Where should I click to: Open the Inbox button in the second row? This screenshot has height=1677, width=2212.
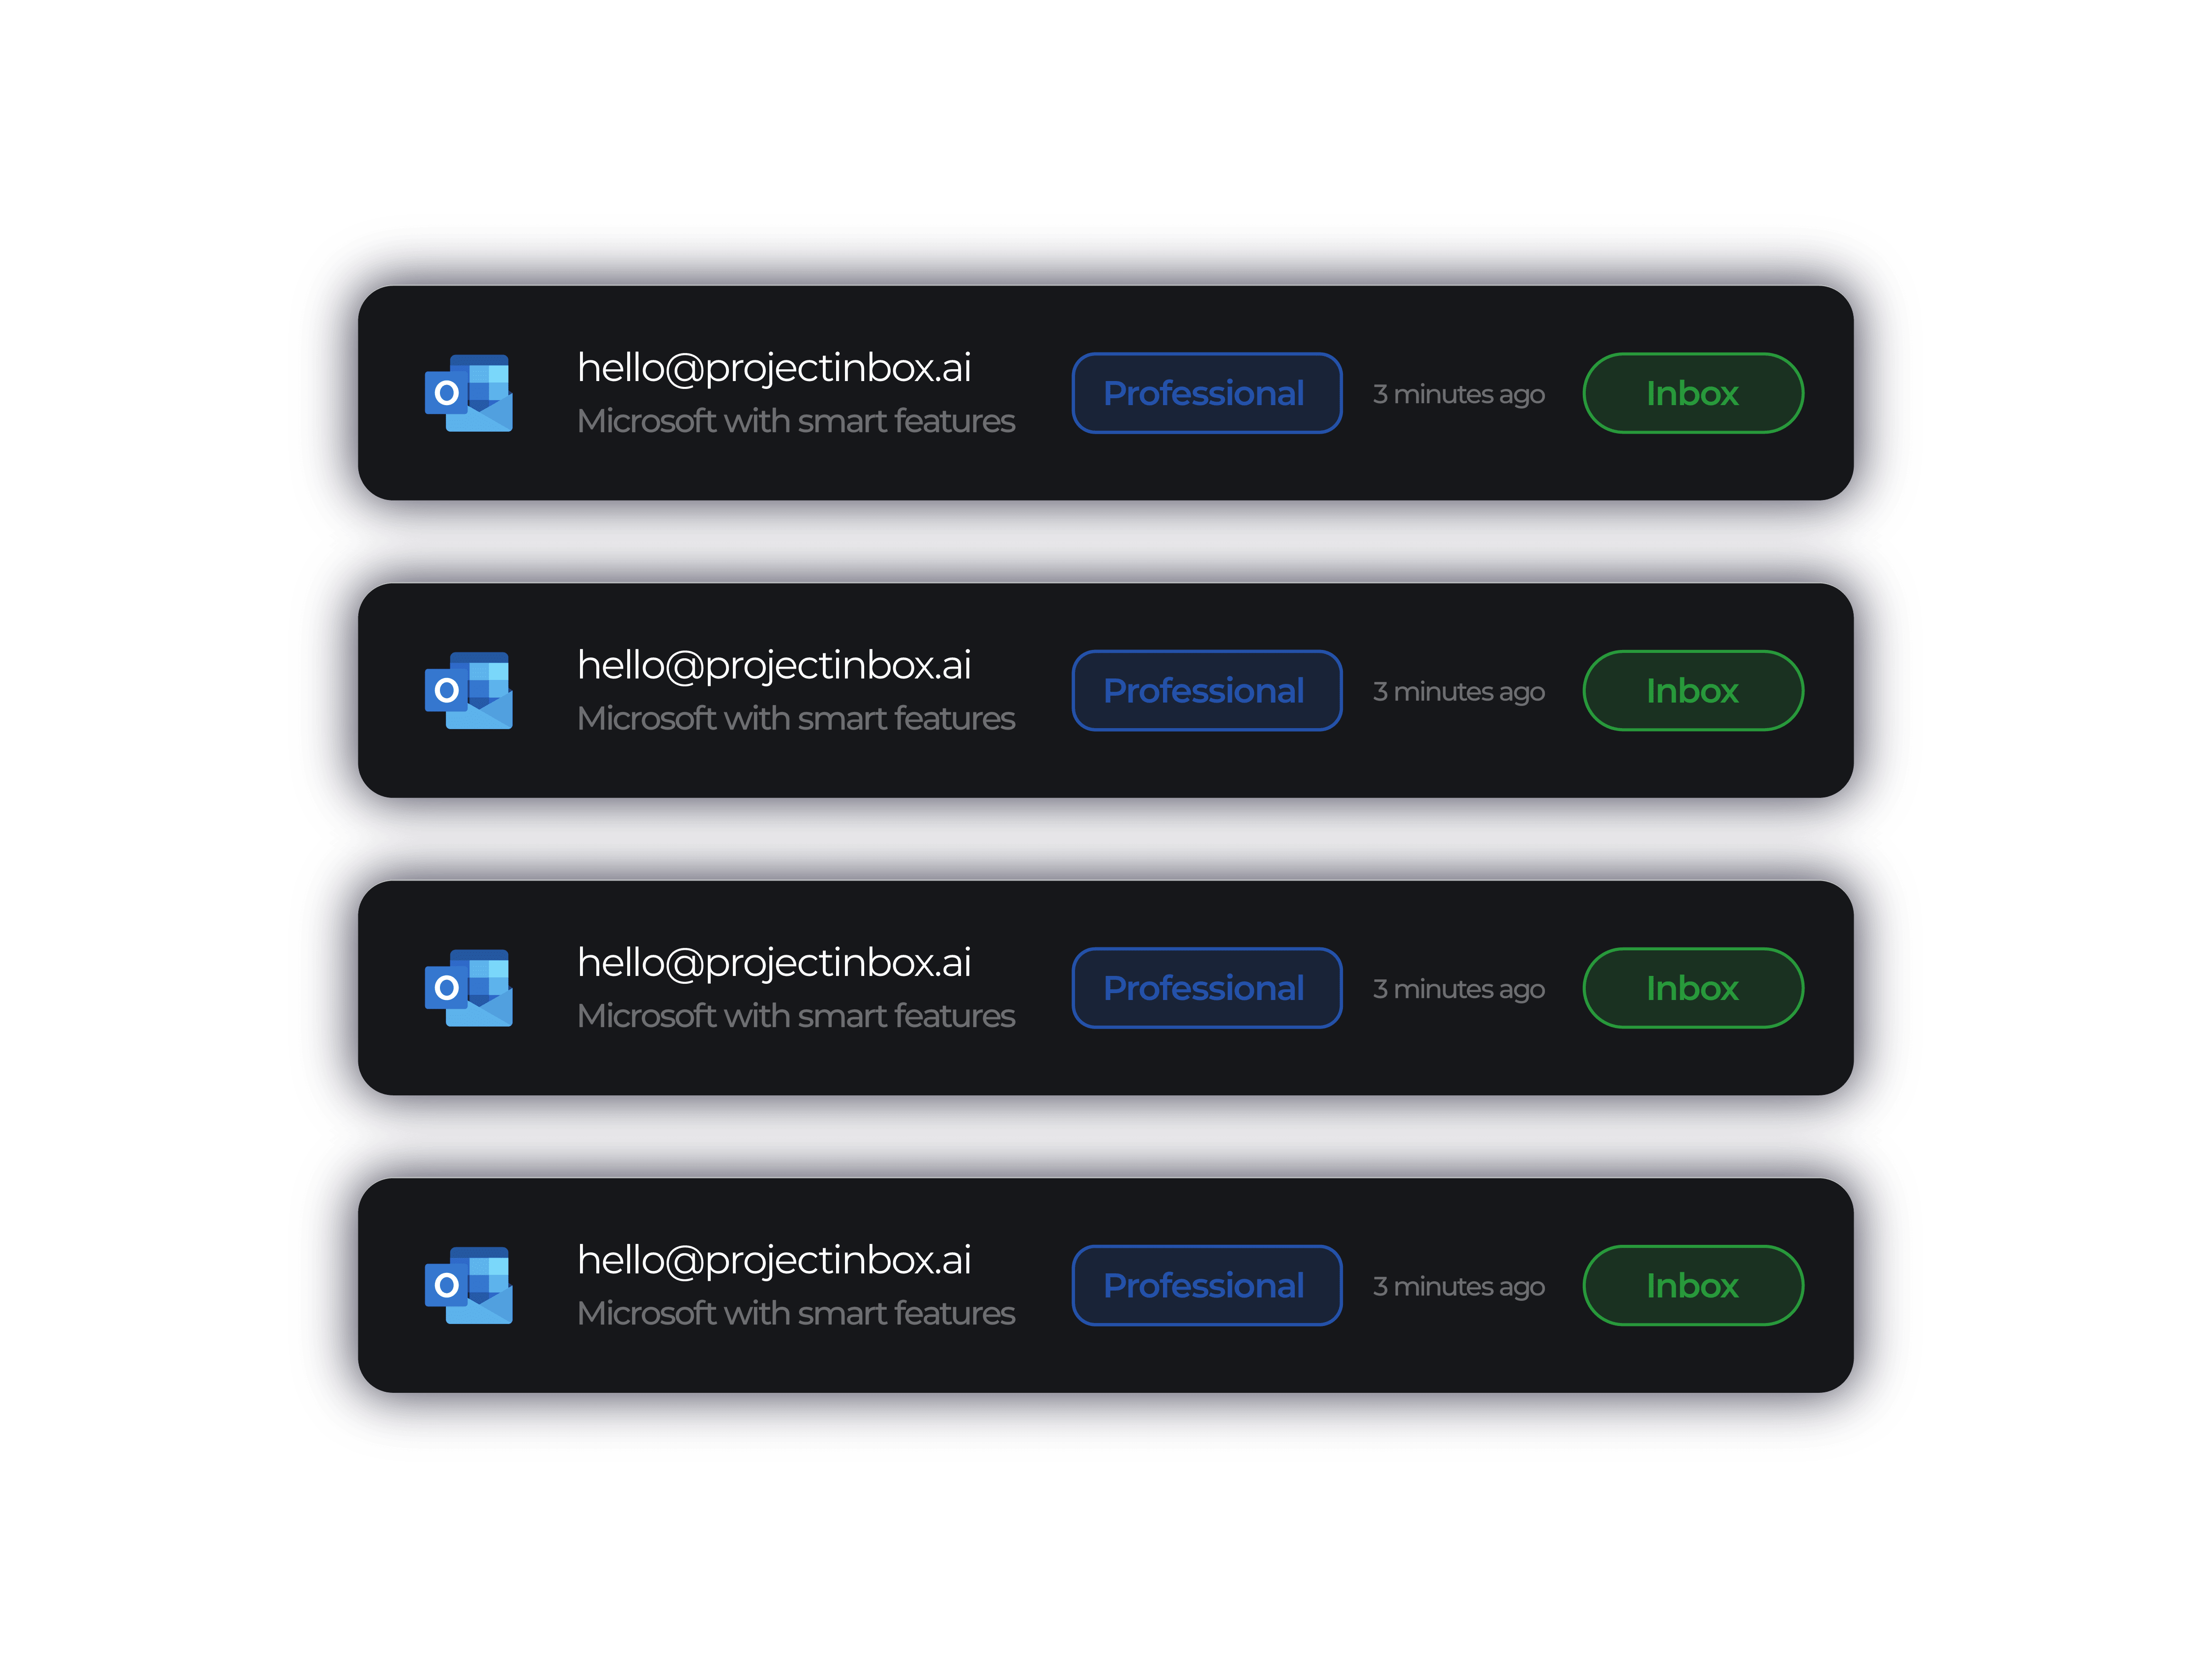[x=1693, y=690]
